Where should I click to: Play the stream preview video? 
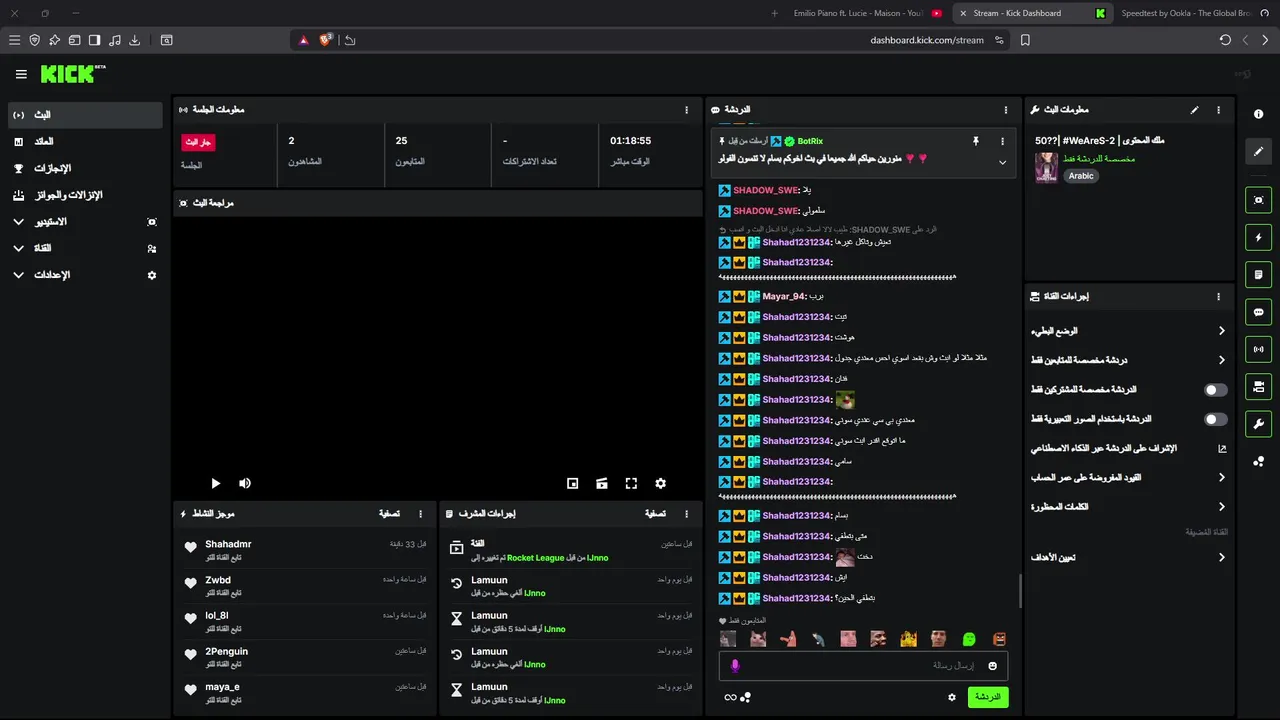click(x=215, y=483)
